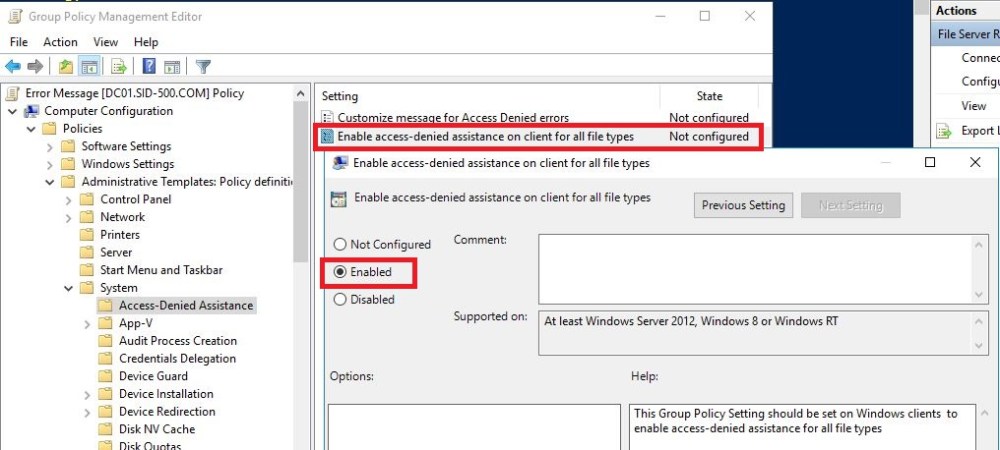Open Help via blue question mark icon
The image size is (1000, 450).
pos(149,67)
